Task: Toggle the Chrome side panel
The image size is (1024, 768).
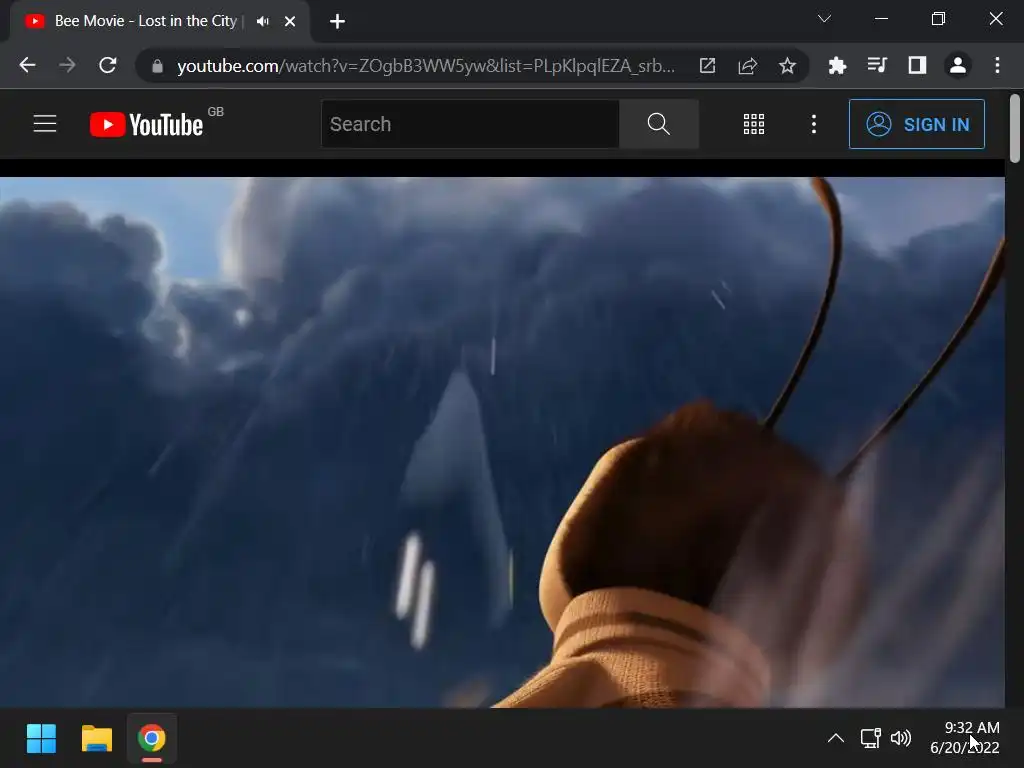Action: [x=917, y=65]
